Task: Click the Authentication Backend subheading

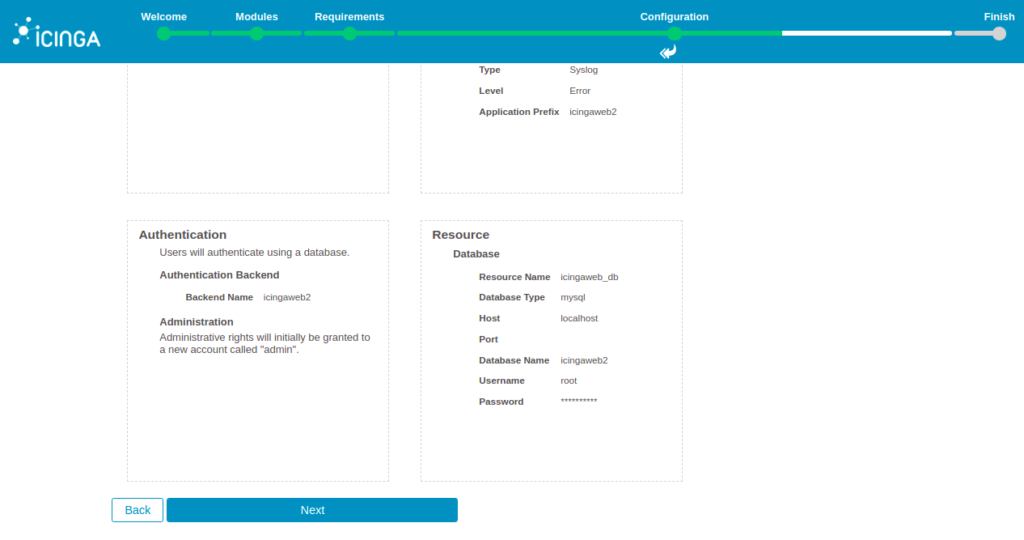Action: point(219,275)
